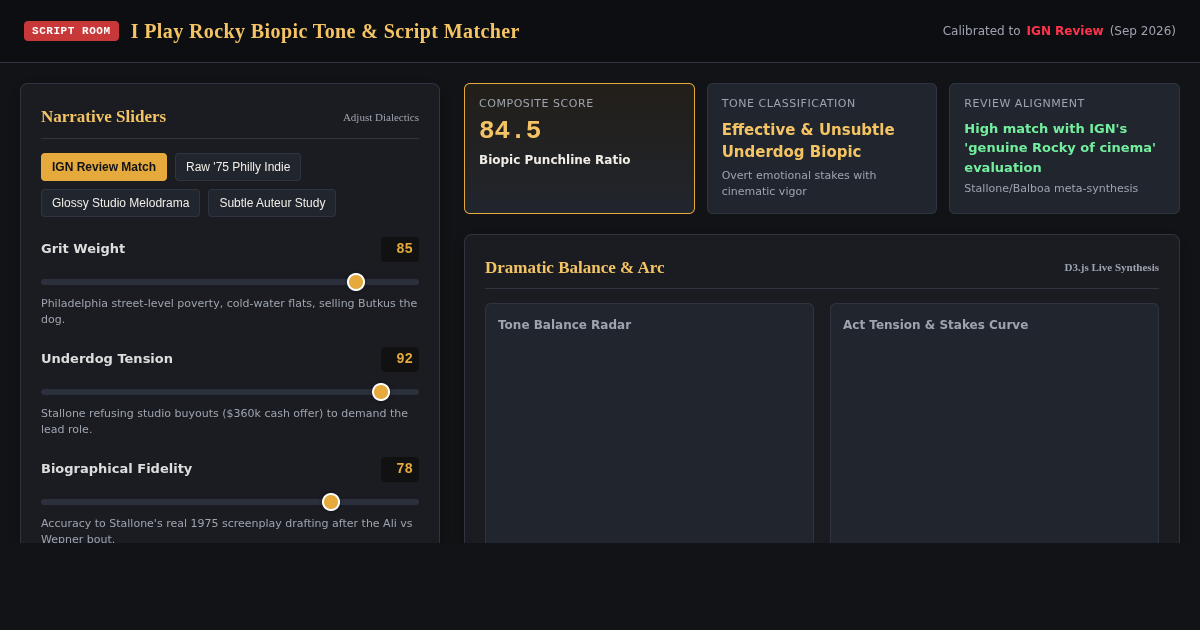Click the Act Tension & Stakes Curve title
This screenshot has width=1200, height=630.
point(935,325)
